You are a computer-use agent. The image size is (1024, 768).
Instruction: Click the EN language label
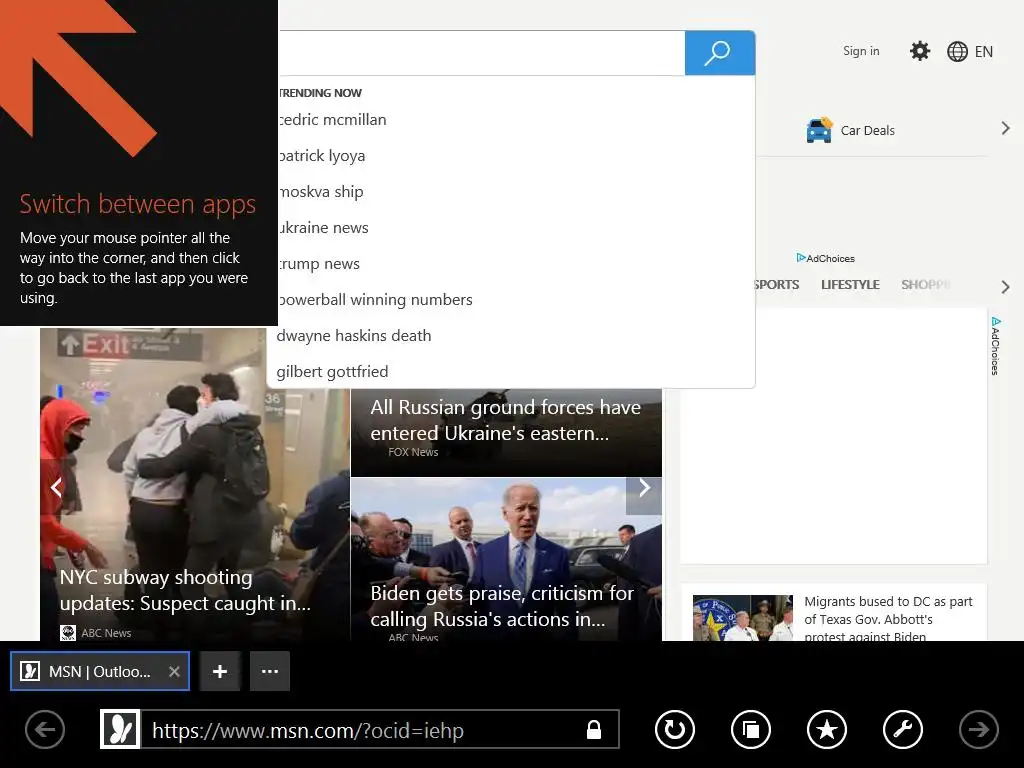(984, 52)
